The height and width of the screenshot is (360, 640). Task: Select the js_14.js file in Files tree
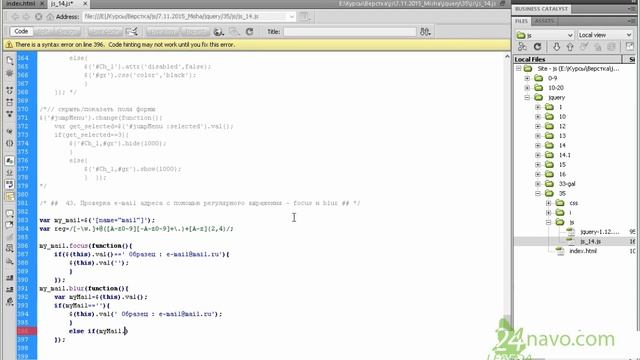coord(590,242)
